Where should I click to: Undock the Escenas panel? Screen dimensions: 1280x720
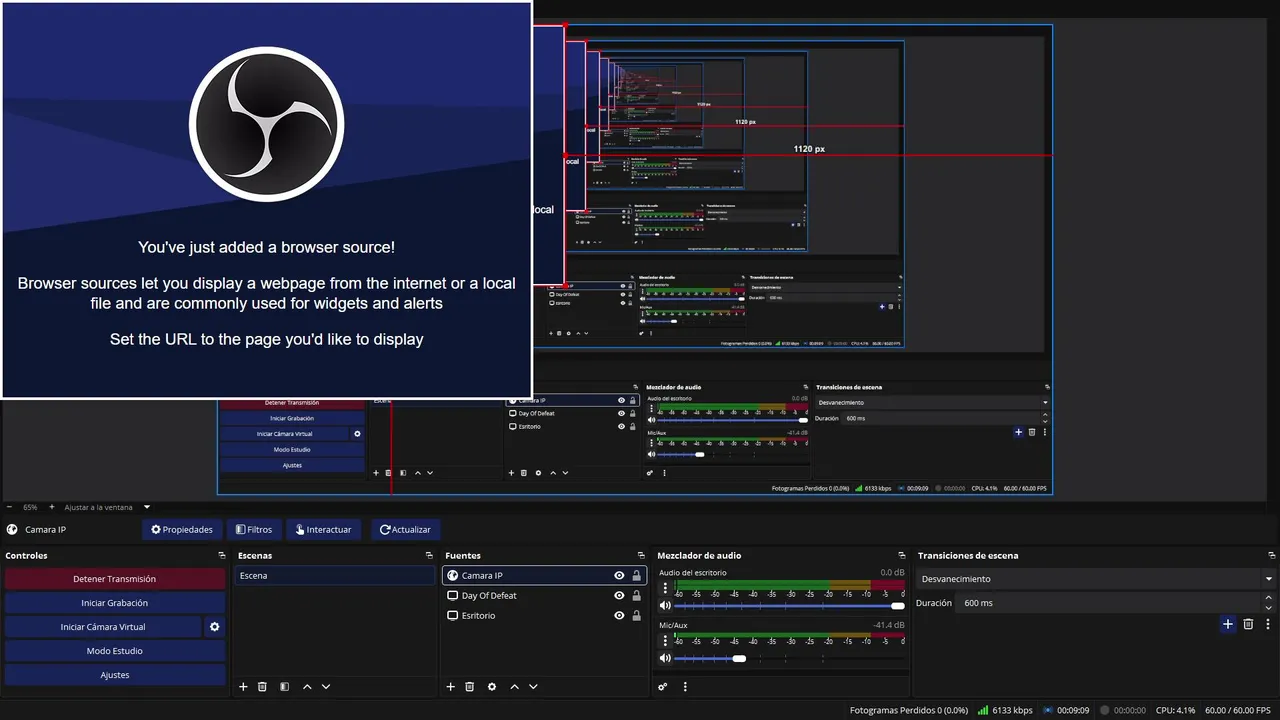point(429,555)
